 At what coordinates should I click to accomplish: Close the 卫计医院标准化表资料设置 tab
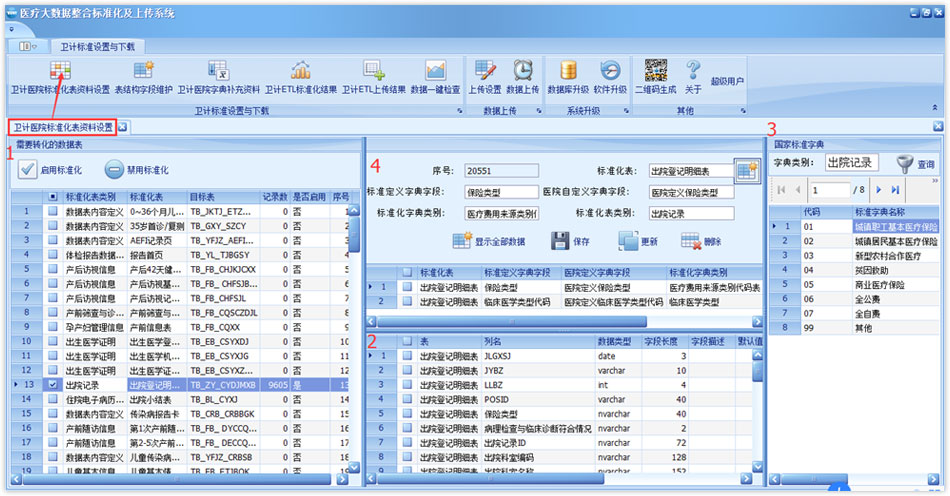[x=122, y=127]
